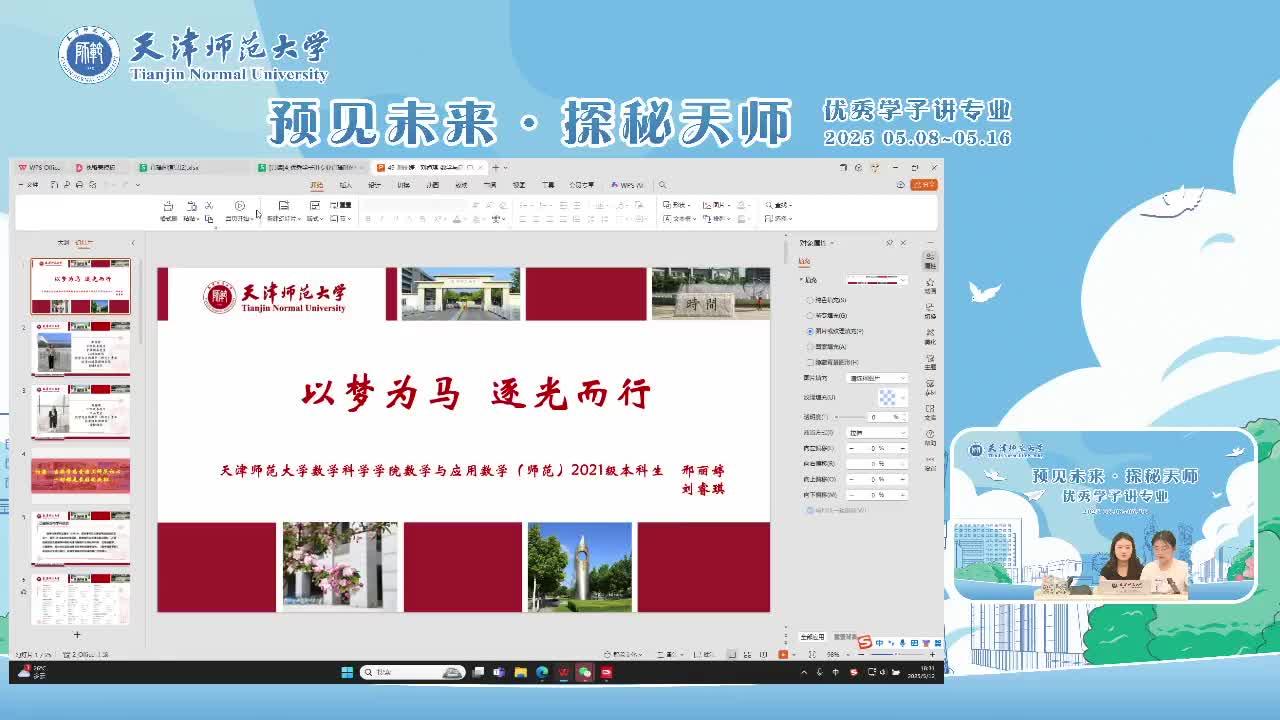Image resolution: width=1280 pixels, height=720 pixels.
Task: Collapse the slide thumbnail panel
Action: pos(133,242)
